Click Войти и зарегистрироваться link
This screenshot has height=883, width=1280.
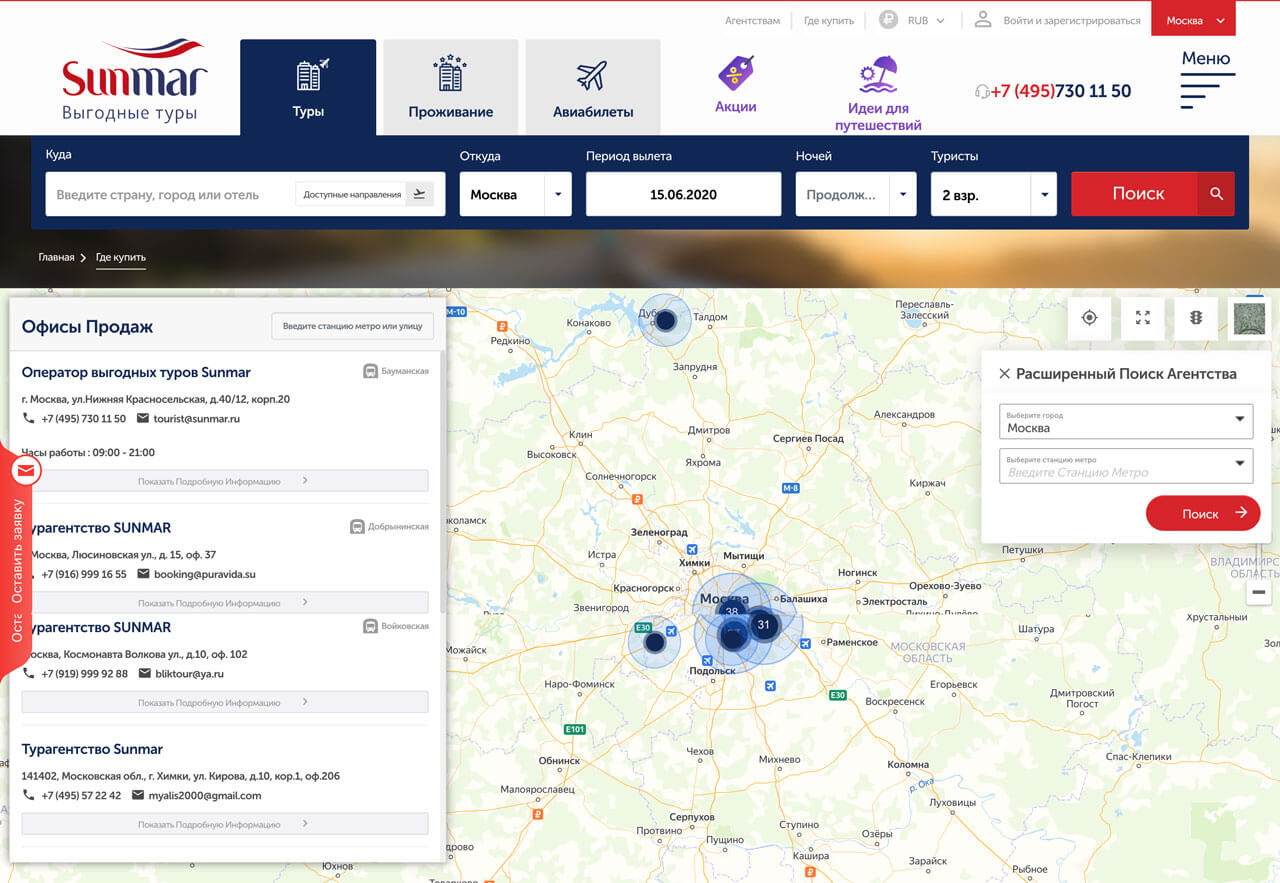(1071, 20)
